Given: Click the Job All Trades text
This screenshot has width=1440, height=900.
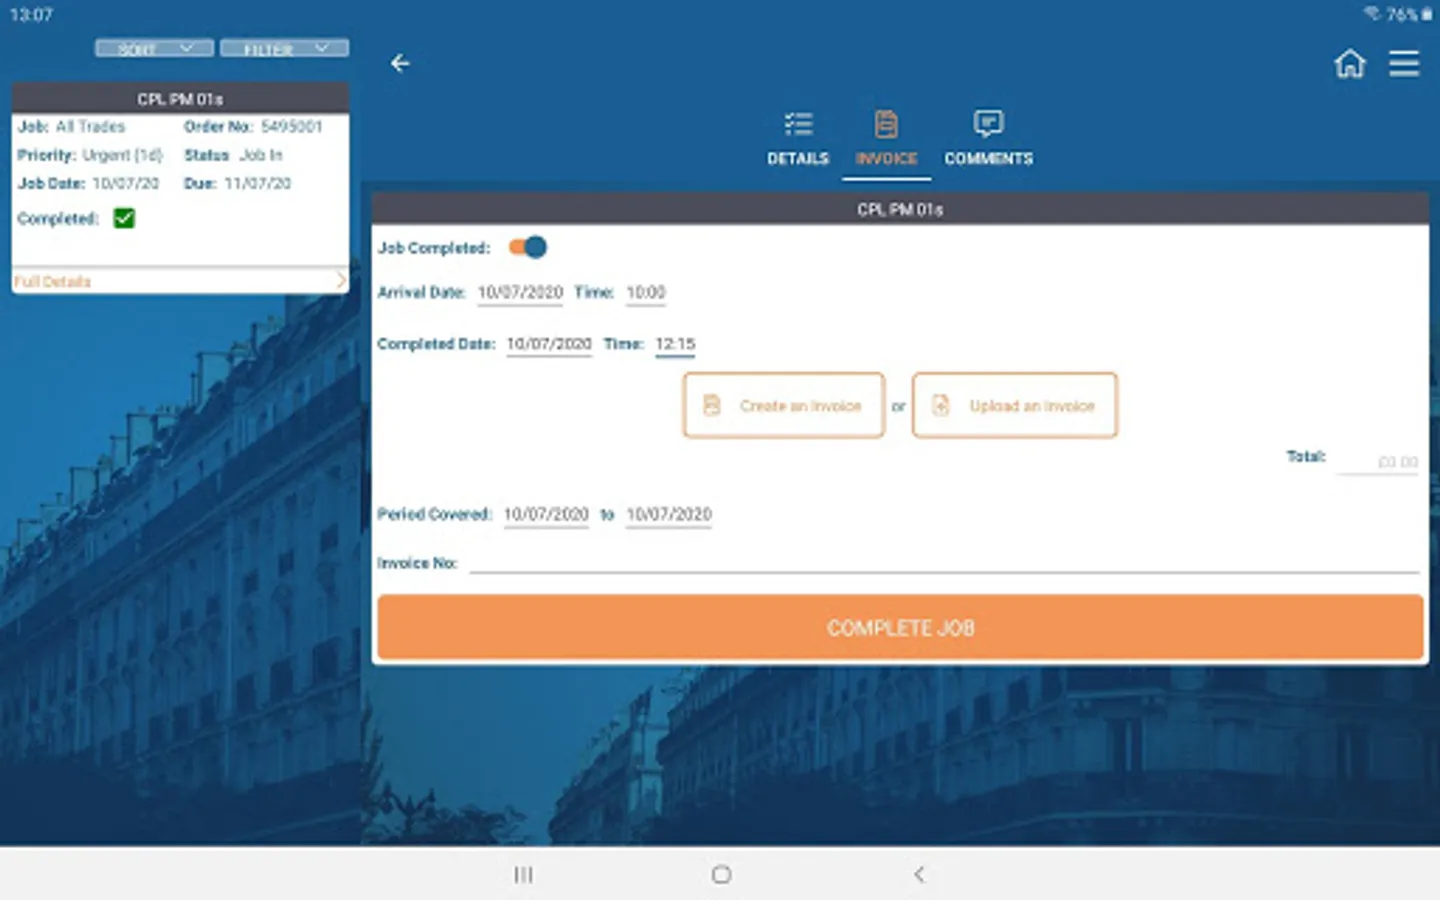Looking at the screenshot, I should [71, 127].
